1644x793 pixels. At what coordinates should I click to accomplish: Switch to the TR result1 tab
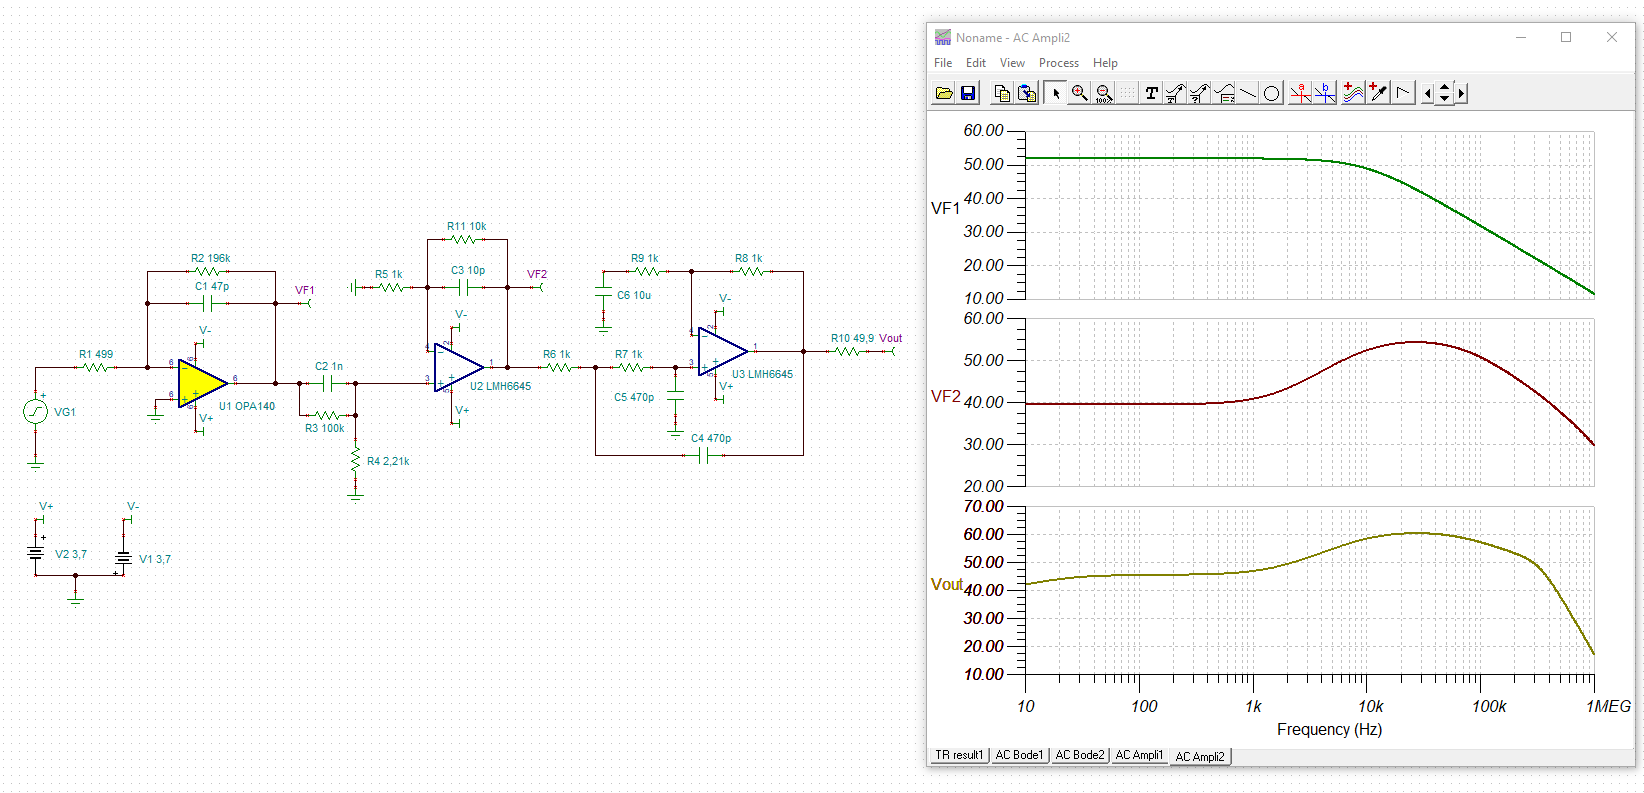click(x=959, y=755)
